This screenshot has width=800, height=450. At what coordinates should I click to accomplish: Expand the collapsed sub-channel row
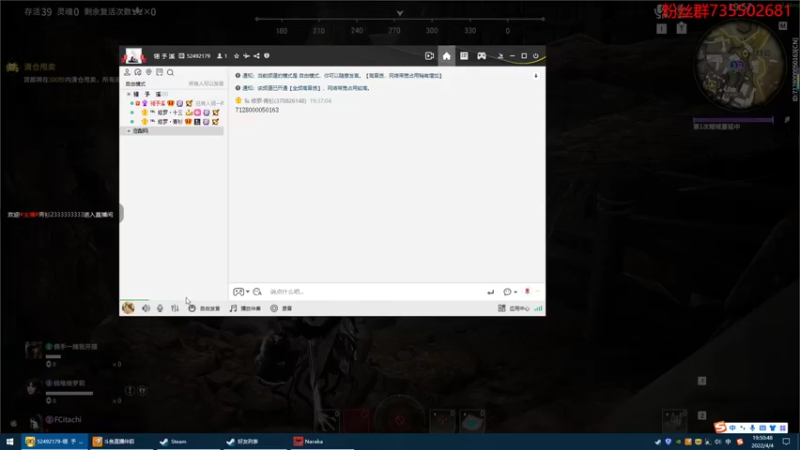coord(173,131)
